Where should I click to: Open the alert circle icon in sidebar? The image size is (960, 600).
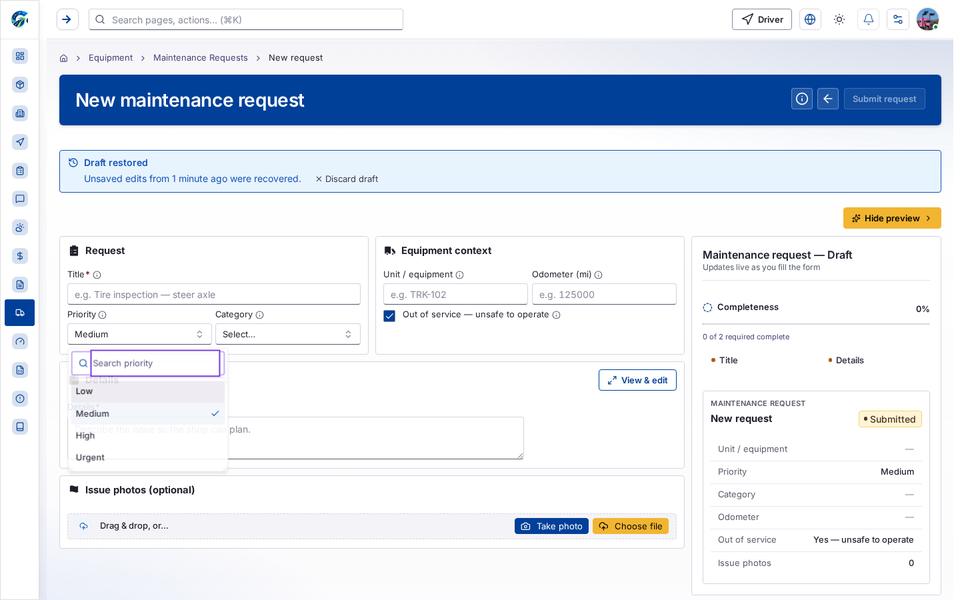tap(20, 399)
